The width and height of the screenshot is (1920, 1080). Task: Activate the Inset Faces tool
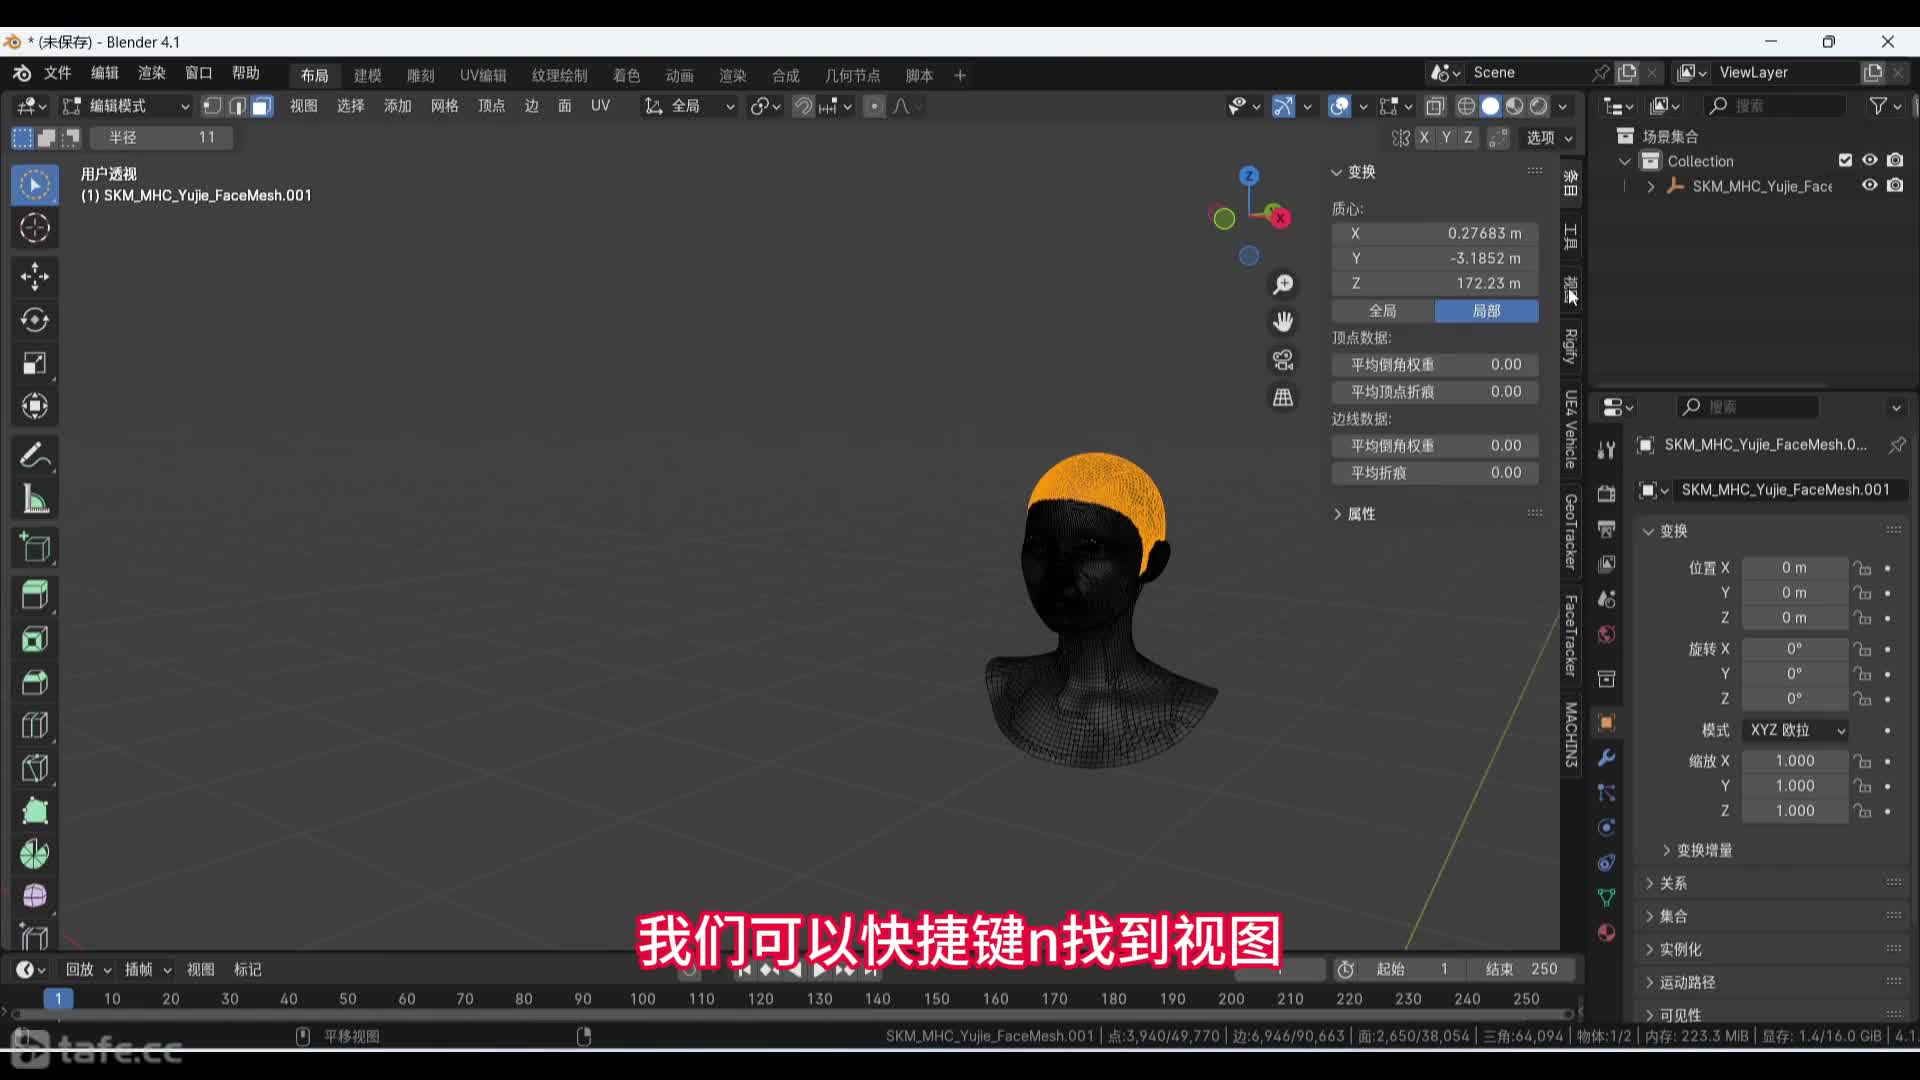point(35,638)
